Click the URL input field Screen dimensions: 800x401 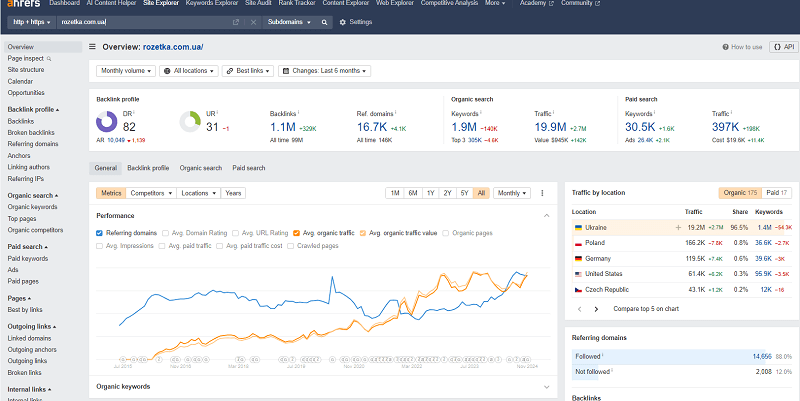point(144,22)
